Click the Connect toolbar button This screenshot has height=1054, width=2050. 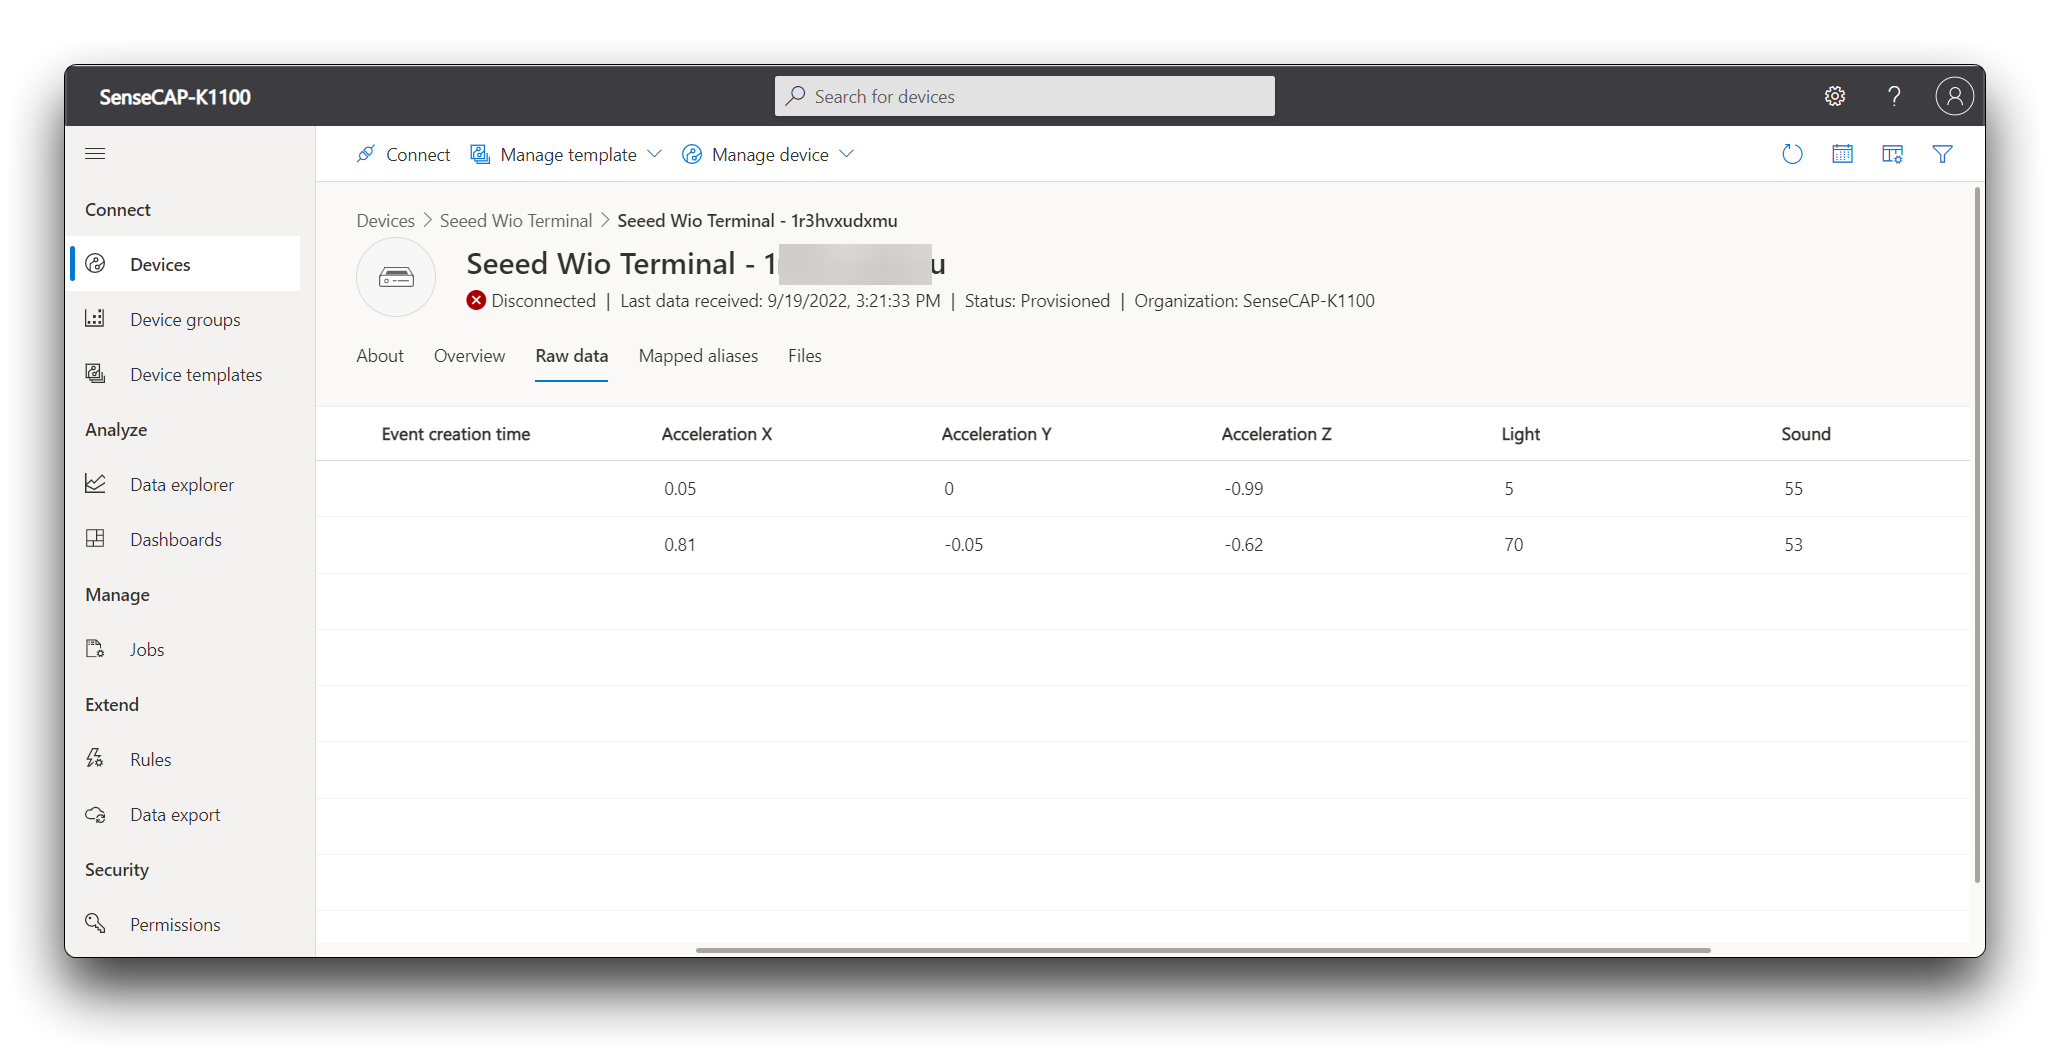pos(404,154)
